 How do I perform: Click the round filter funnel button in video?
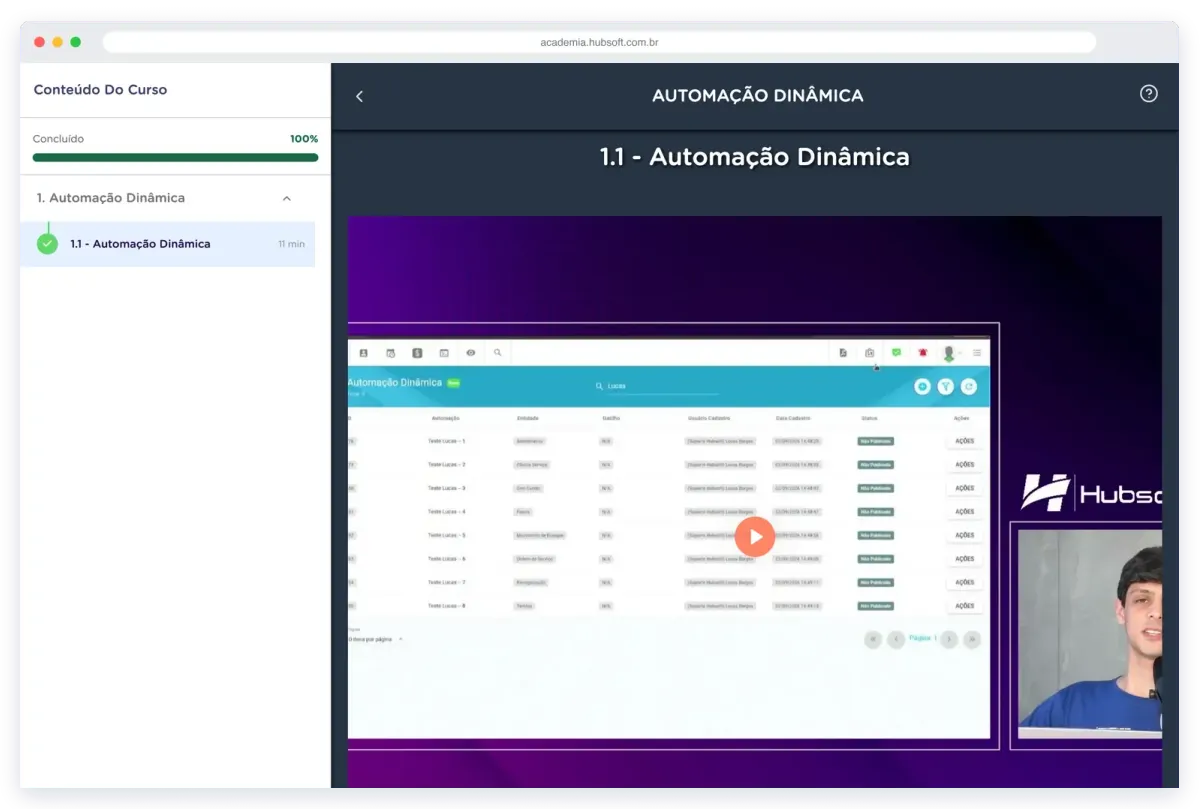coord(946,386)
